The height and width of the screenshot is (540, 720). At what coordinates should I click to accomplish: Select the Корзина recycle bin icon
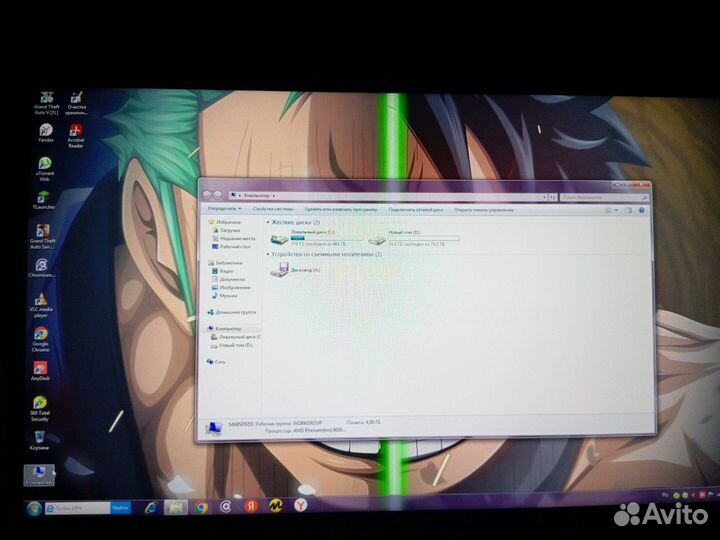coord(39,440)
